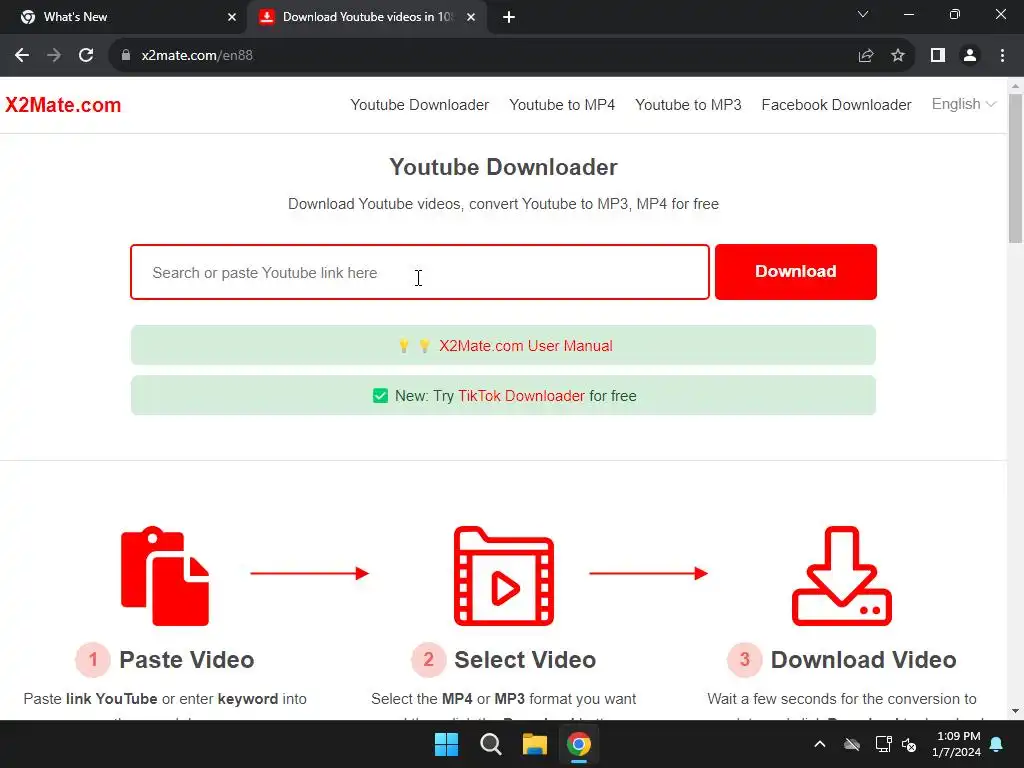Click the muted volume tray icon

[909, 744]
